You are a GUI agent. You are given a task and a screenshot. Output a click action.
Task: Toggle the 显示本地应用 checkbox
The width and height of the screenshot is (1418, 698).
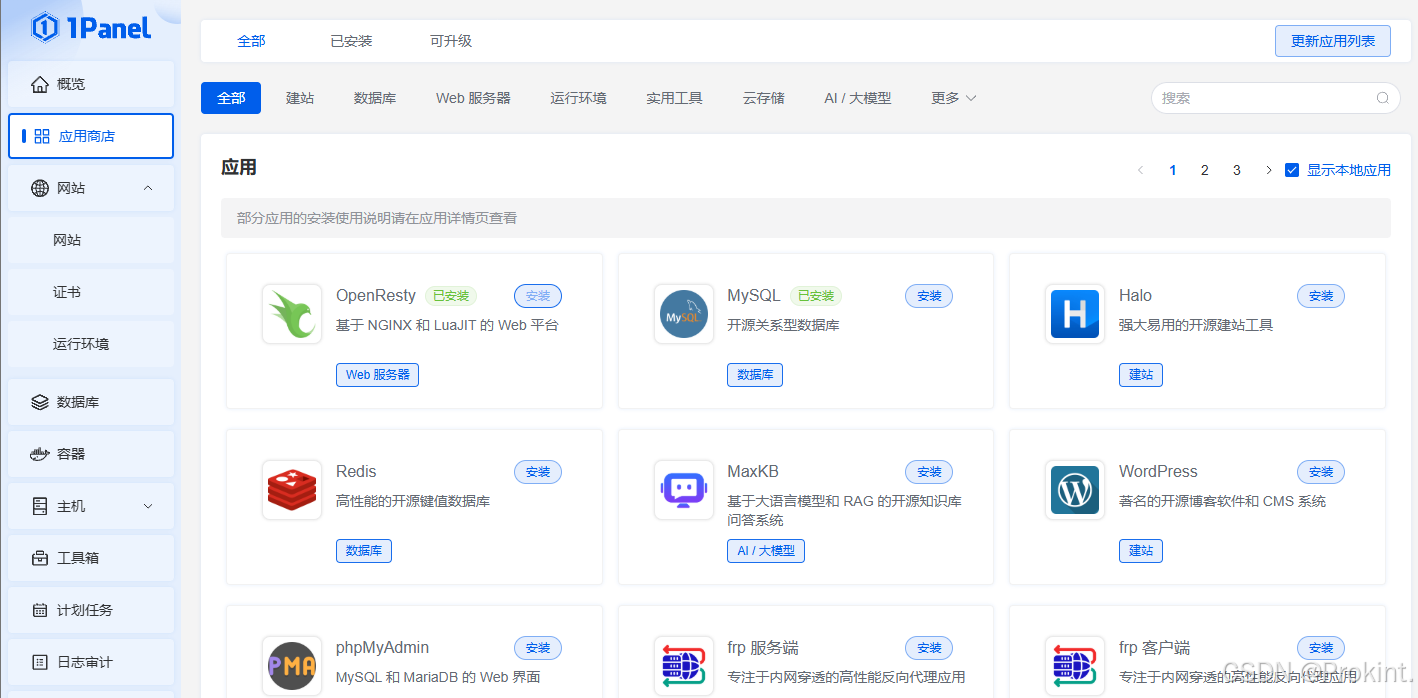[1292, 170]
